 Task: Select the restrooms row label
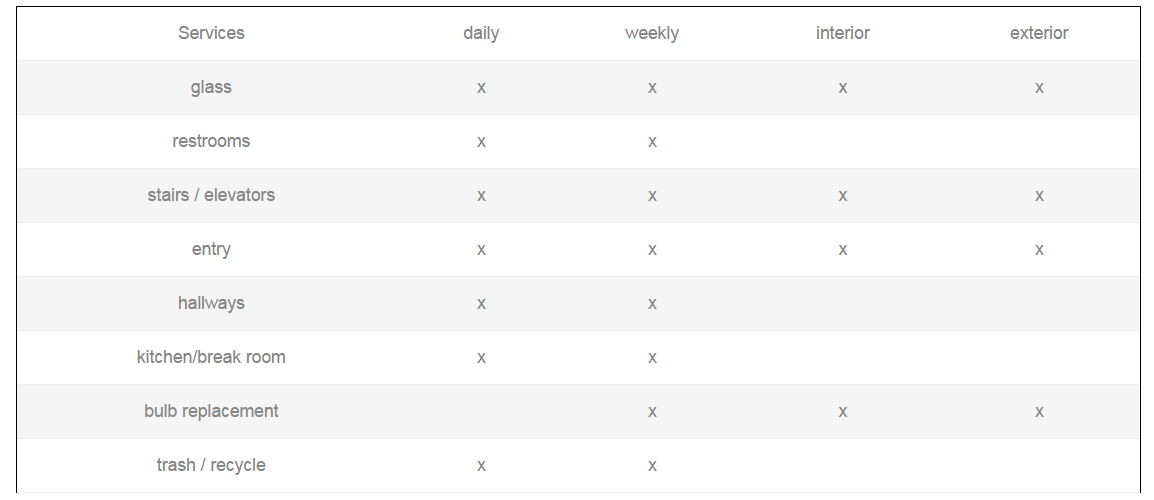(x=211, y=141)
